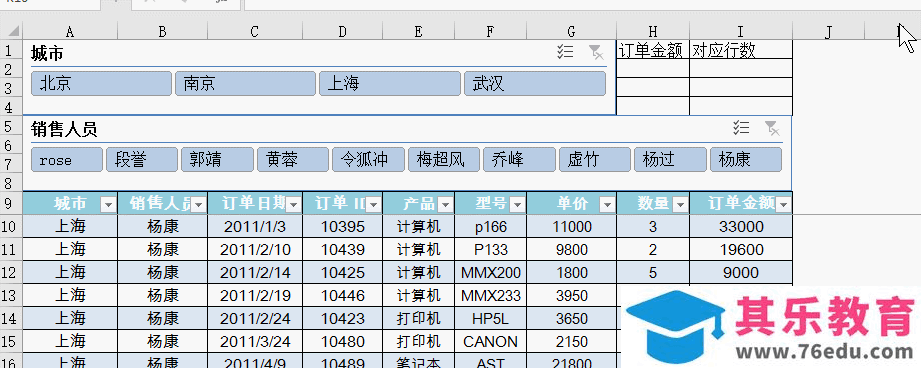Image resolution: width=921 pixels, height=368 pixels.
Task: Select row 10 header
Action: 11,226
